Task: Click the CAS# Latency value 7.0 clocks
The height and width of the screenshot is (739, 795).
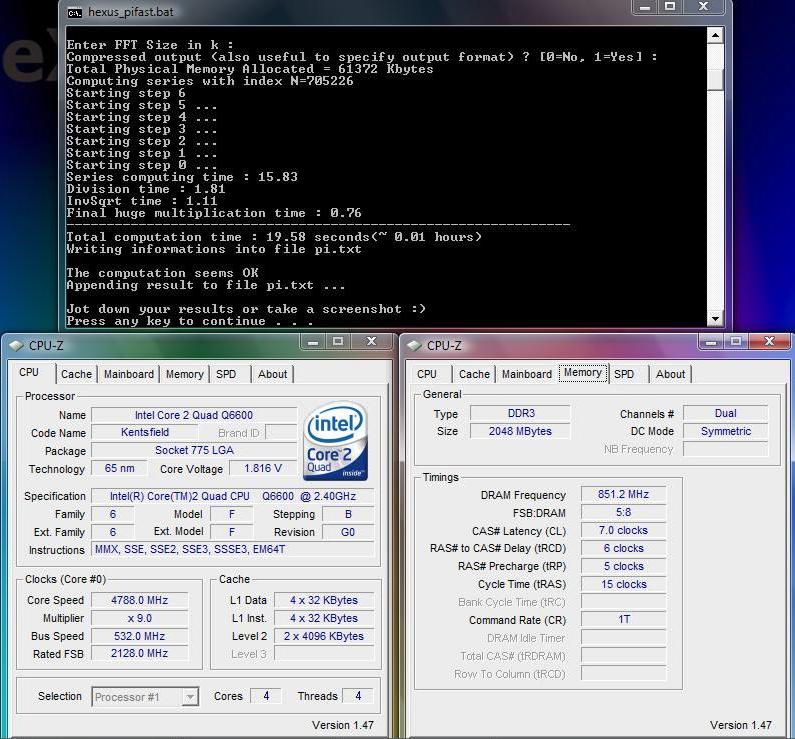Action: 624,530
